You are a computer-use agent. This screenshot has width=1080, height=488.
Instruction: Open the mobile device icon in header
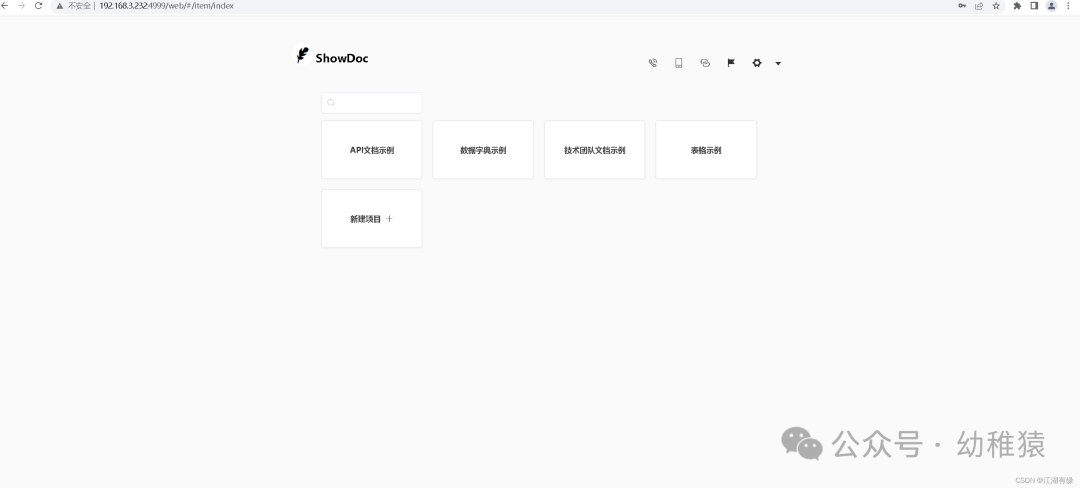pyautogui.click(x=679, y=63)
